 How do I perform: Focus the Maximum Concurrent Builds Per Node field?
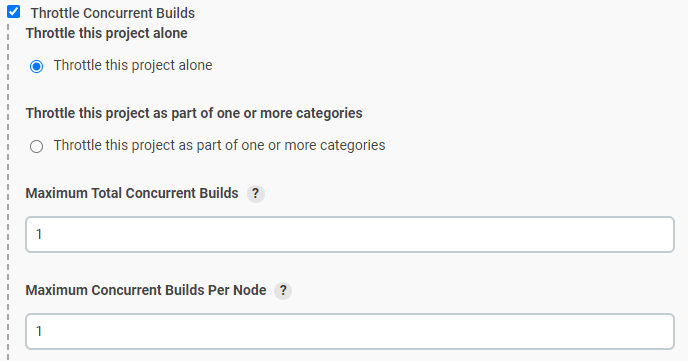point(350,331)
